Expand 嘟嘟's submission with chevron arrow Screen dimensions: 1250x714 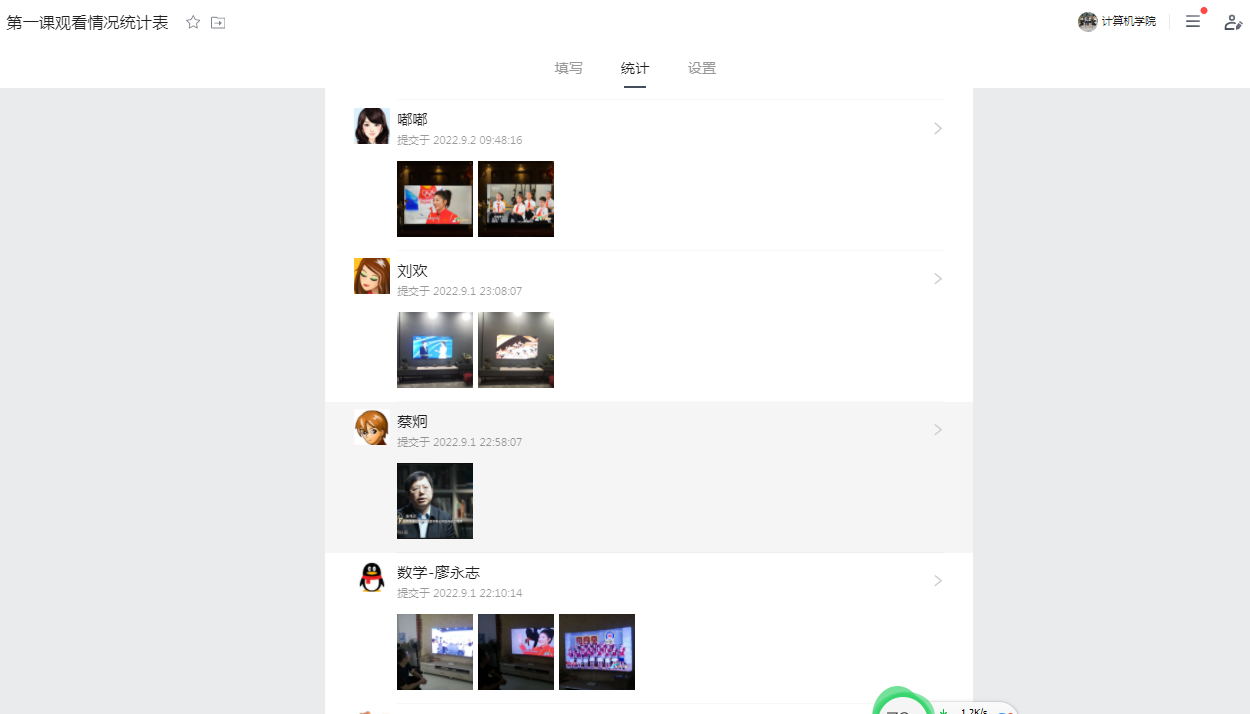pyautogui.click(x=938, y=128)
